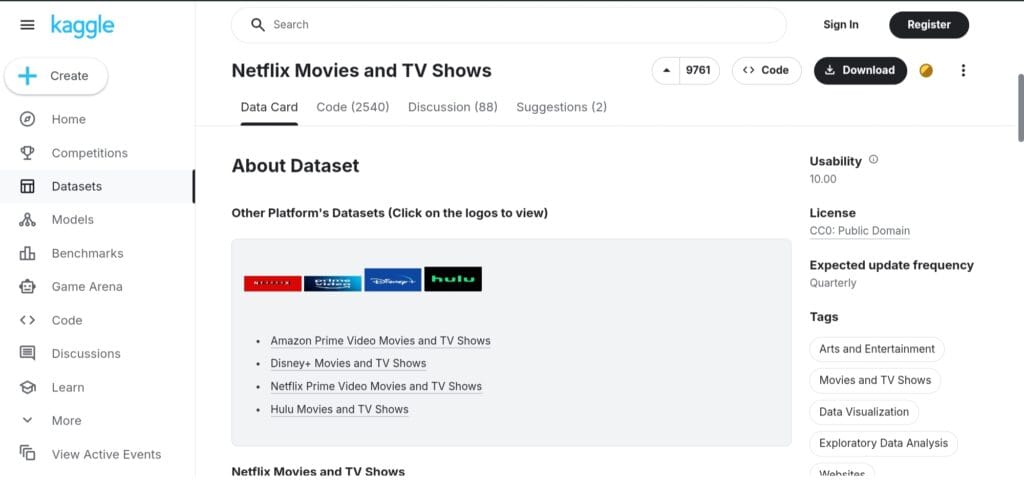Click the Create button

pos(56,76)
